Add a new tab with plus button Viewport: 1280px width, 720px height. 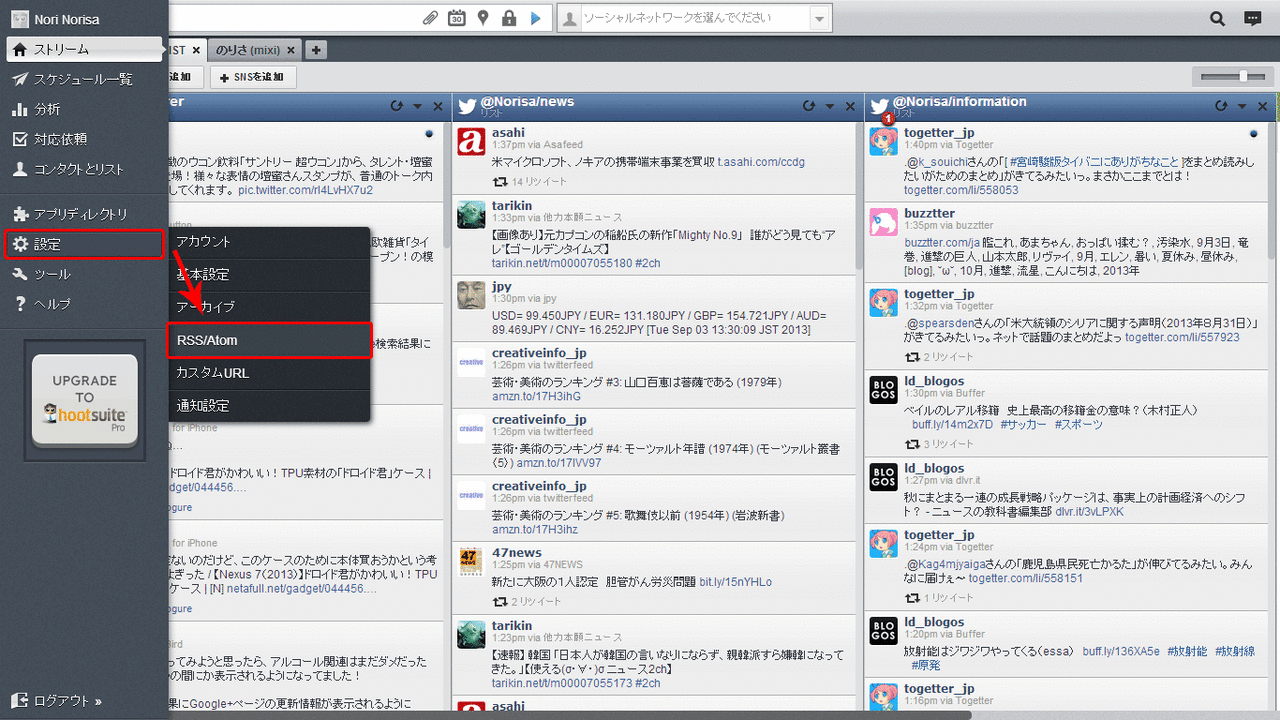click(315, 49)
